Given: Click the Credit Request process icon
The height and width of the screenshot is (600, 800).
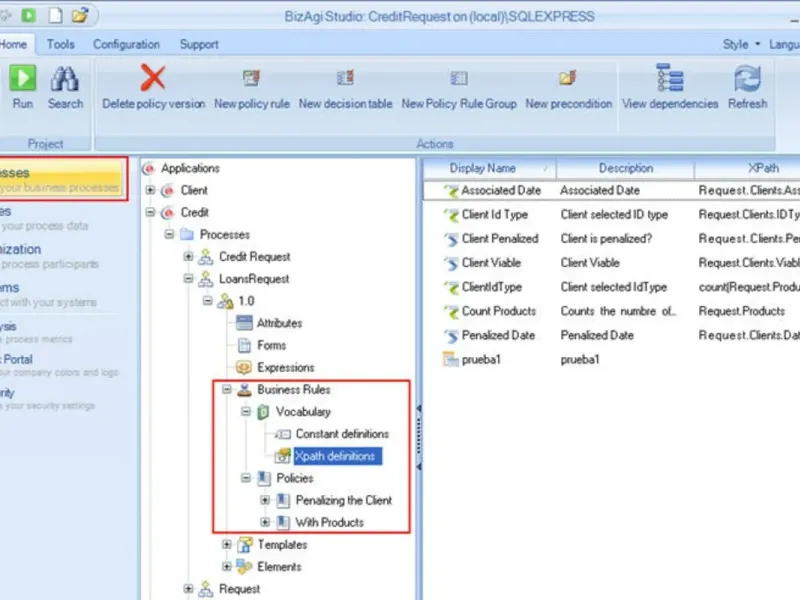Looking at the screenshot, I should [206, 257].
